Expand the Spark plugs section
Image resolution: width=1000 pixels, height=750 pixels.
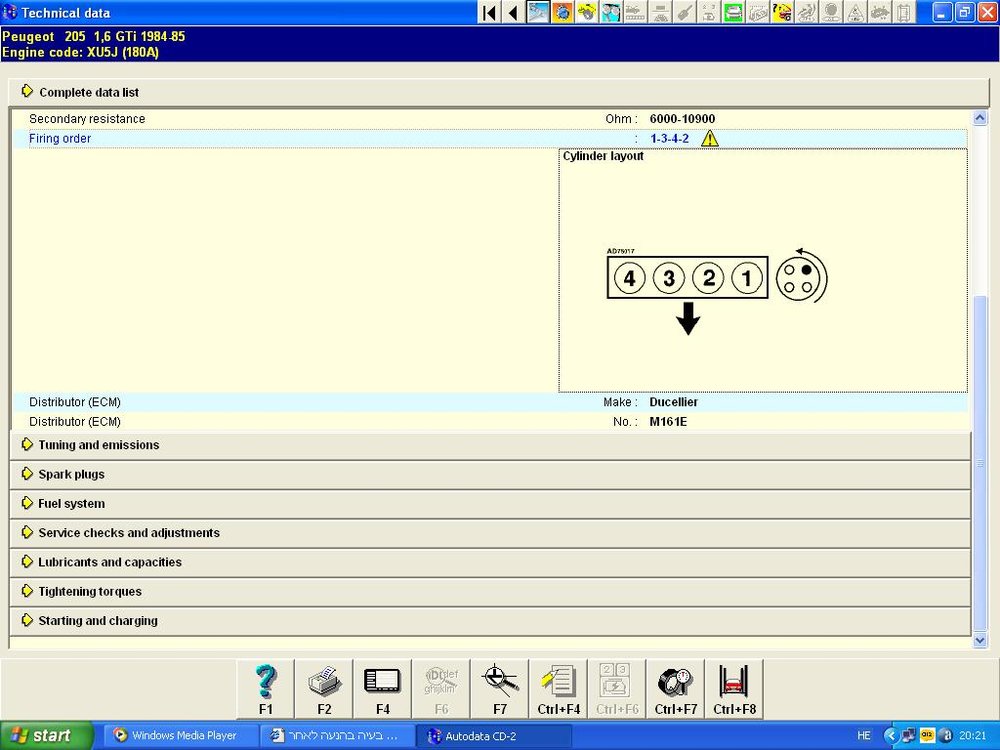click(x=490, y=474)
